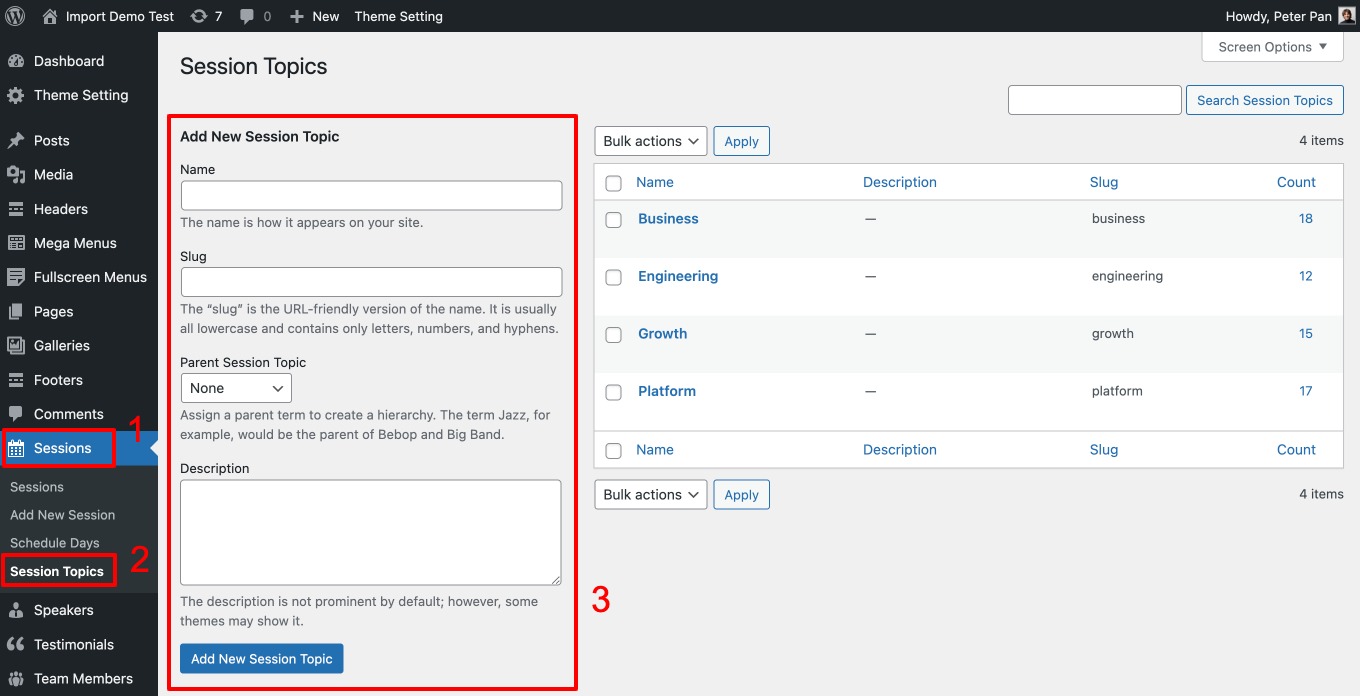This screenshot has height=696, width=1360.
Task: Select the Media sidebar icon
Action: pos(22,174)
